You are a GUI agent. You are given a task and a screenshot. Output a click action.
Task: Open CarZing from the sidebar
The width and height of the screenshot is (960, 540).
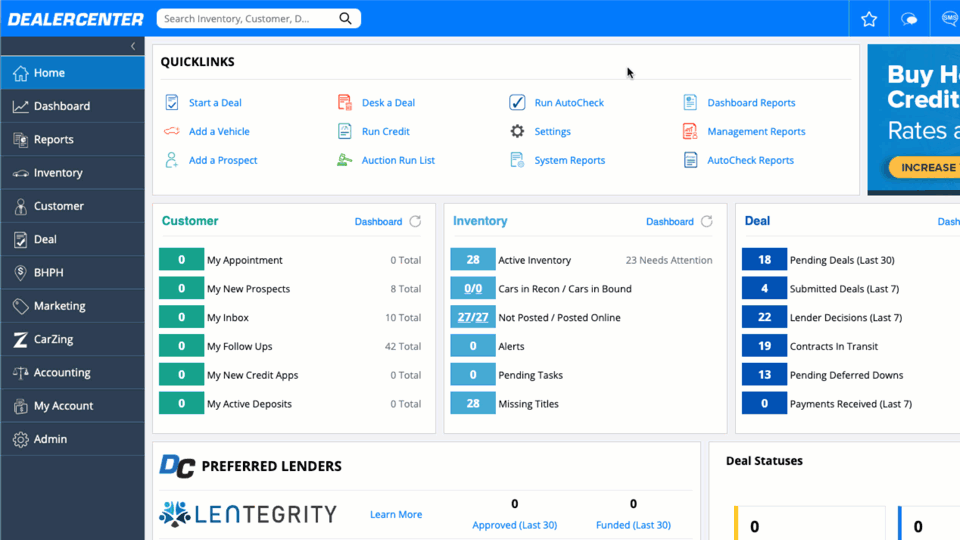pos(73,339)
